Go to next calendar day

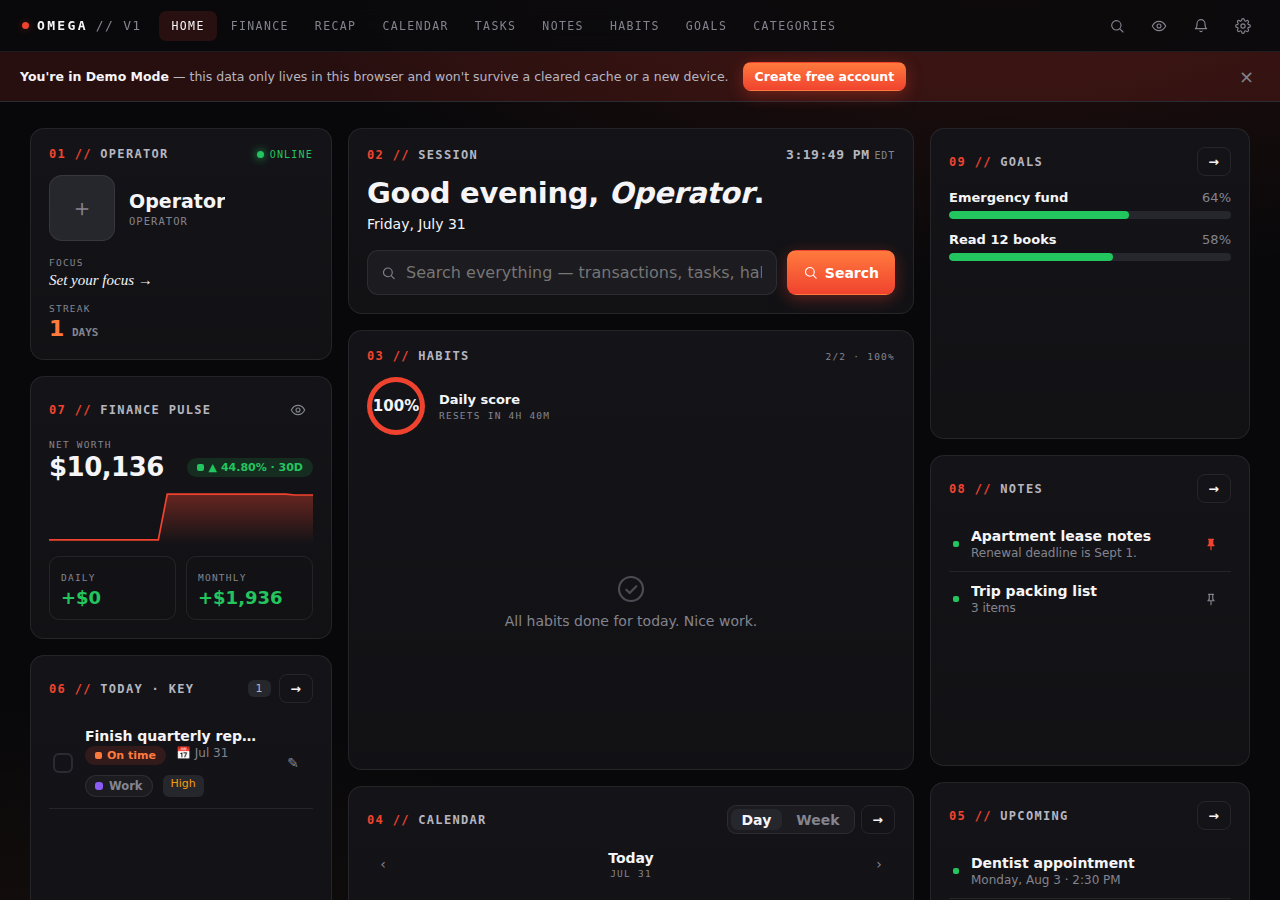click(879, 865)
